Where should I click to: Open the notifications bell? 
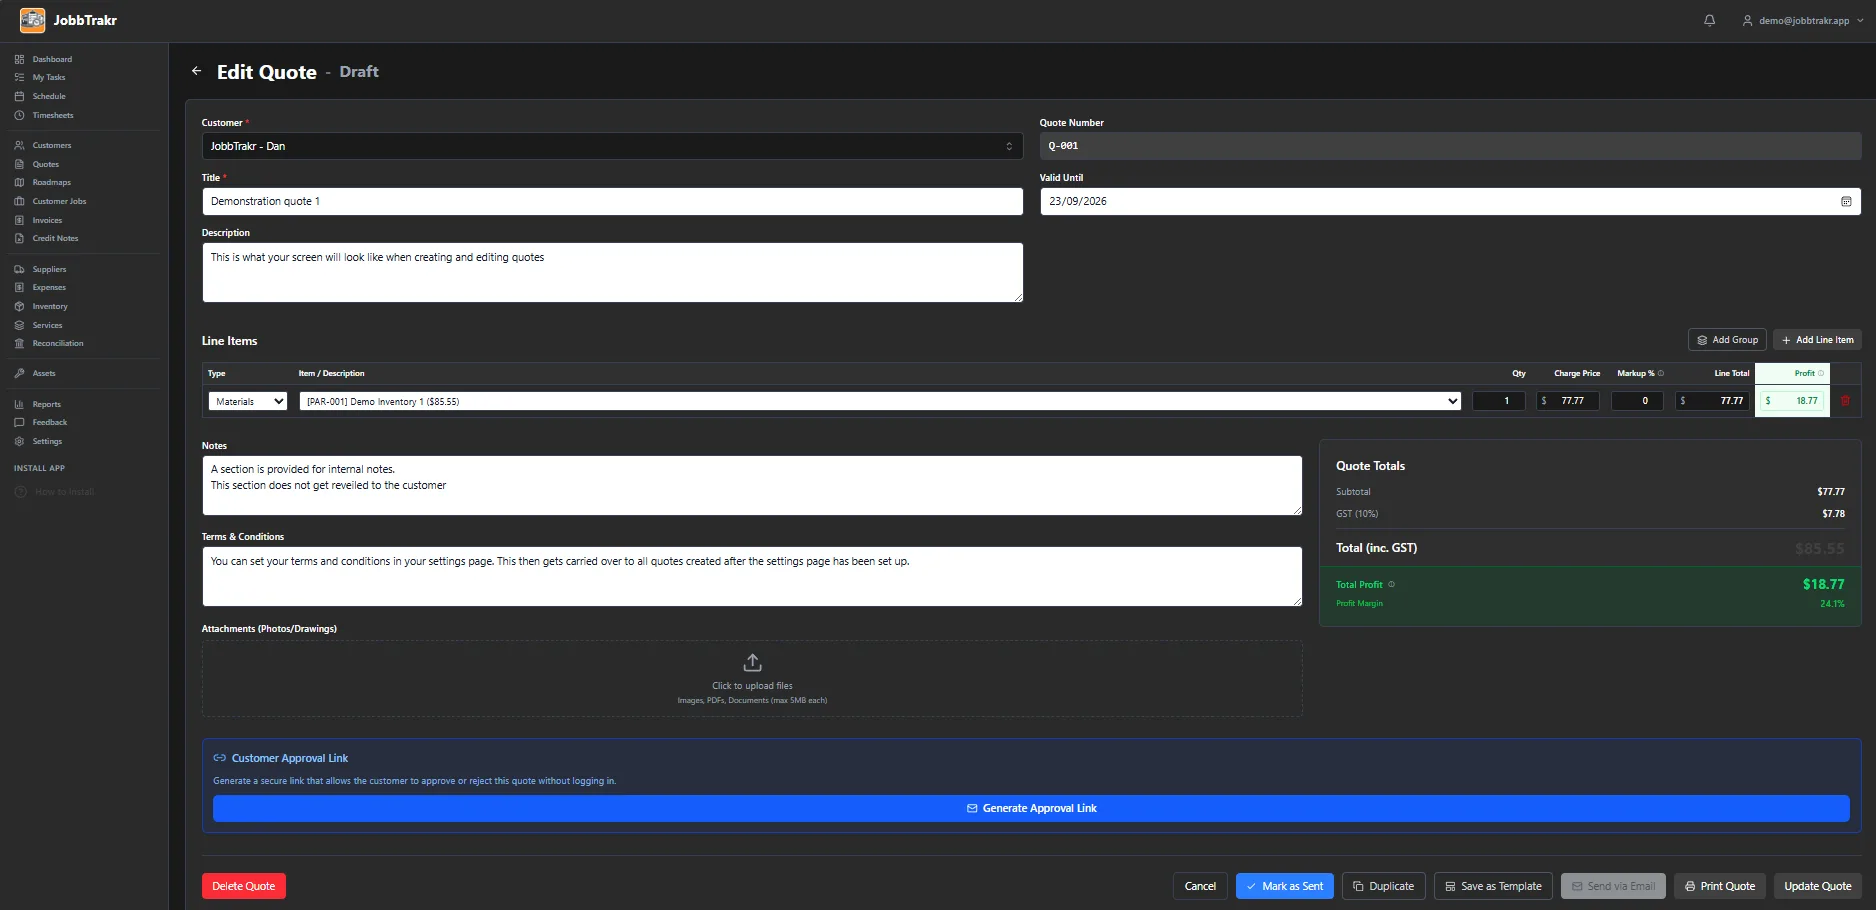click(x=1710, y=20)
